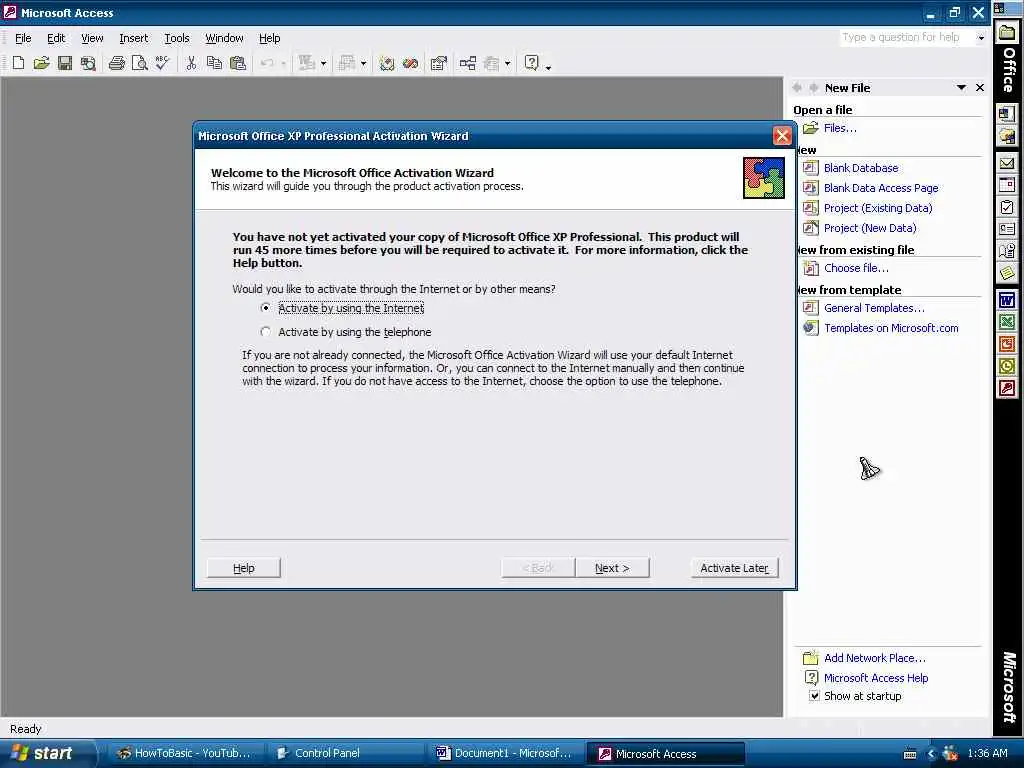Open the toolbar options arrow after Help
This screenshot has width=1024, height=768.
point(548,67)
